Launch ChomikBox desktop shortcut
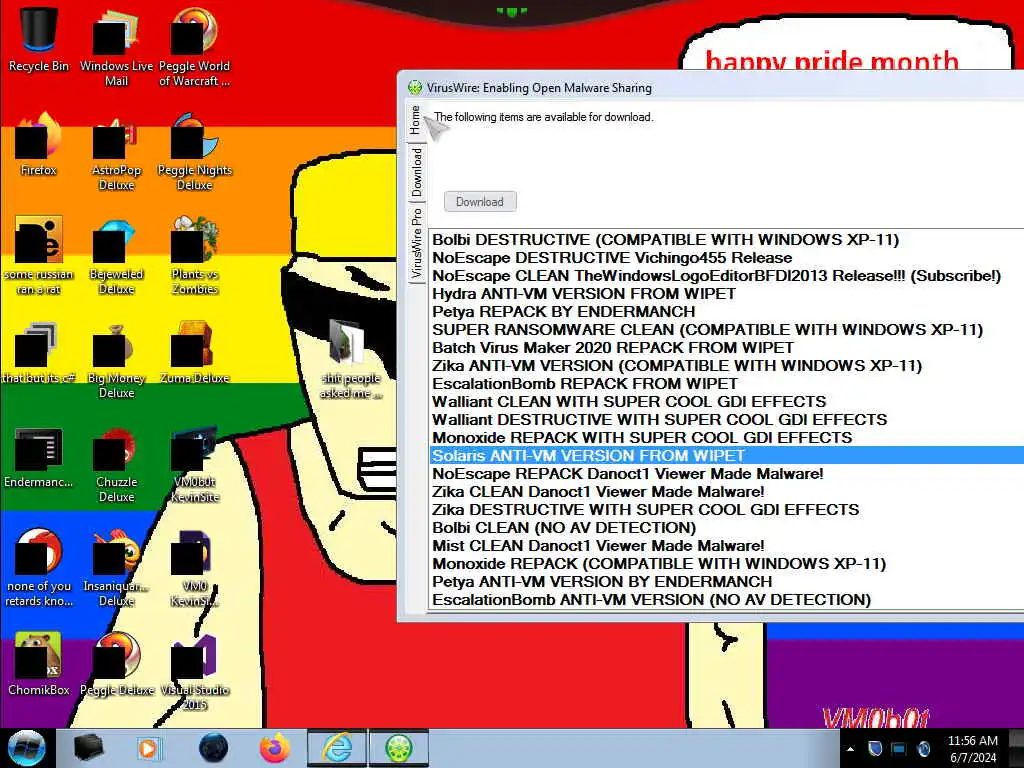The width and height of the screenshot is (1024, 768). (x=39, y=665)
